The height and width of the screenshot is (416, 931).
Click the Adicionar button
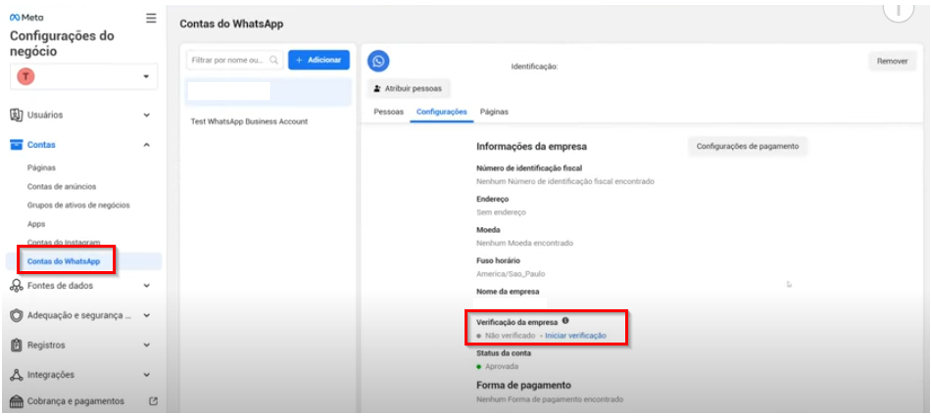point(319,60)
